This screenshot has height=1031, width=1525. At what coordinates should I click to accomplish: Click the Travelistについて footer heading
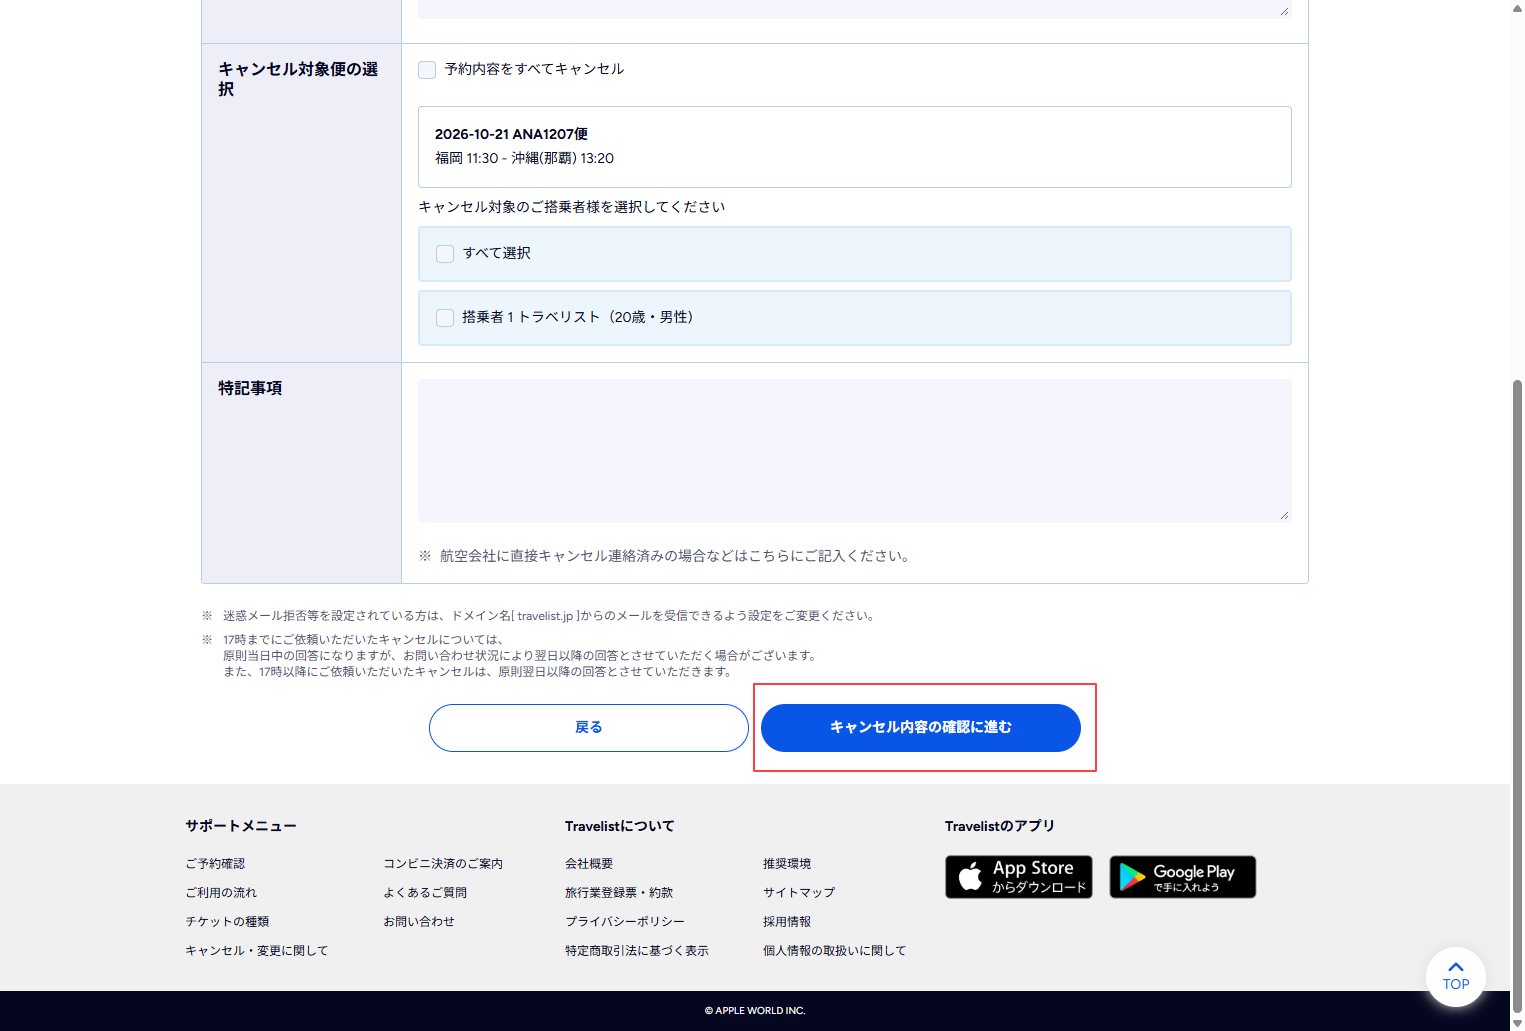coord(620,827)
